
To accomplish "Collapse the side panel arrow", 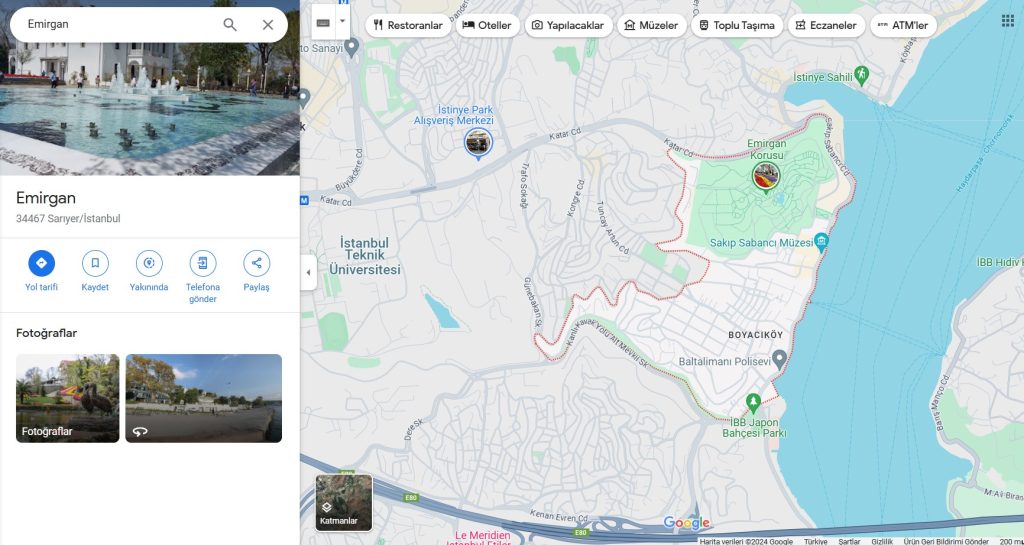I will point(308,272).
